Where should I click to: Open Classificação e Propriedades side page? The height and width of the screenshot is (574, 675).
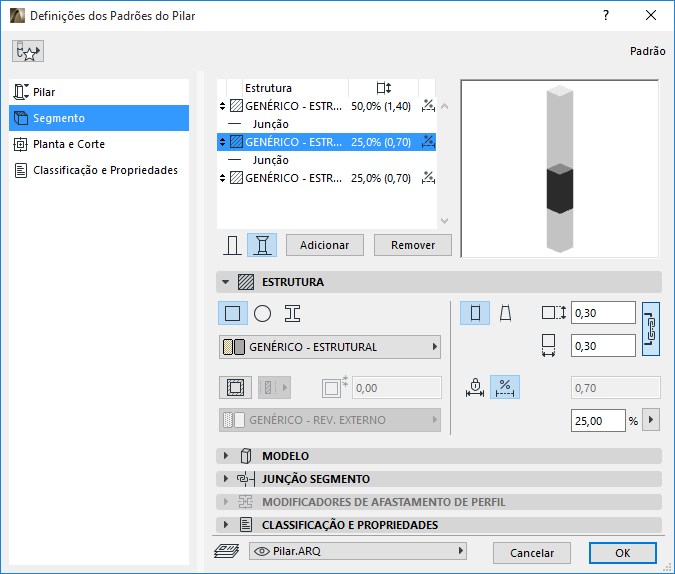[x=99, y=170]
